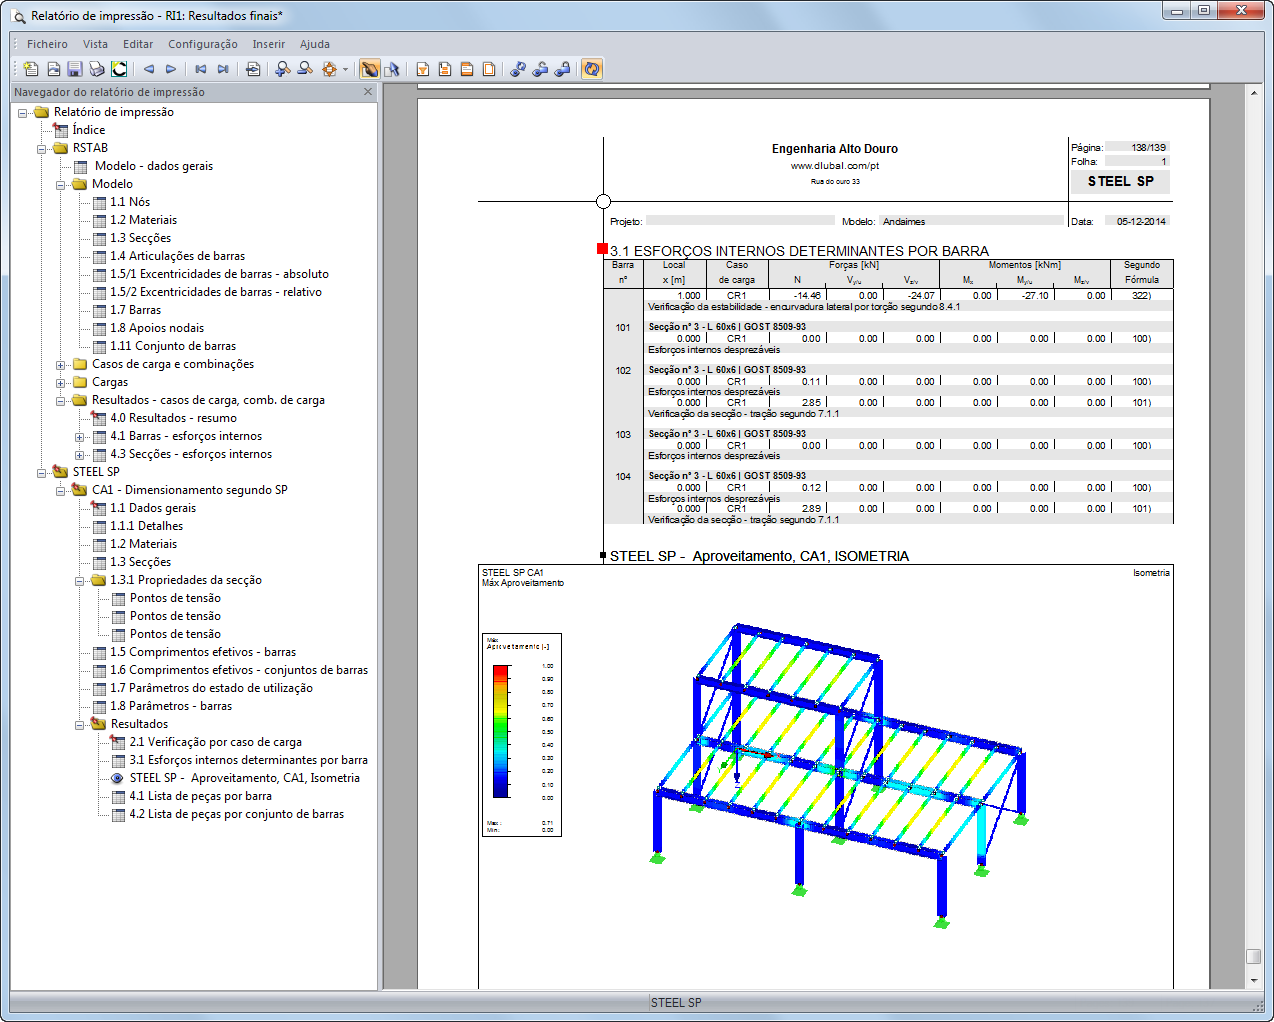Select 4.0 Resultados - resumo item
This screenshot has width=1274, height=1022.
tap(173, 418)
